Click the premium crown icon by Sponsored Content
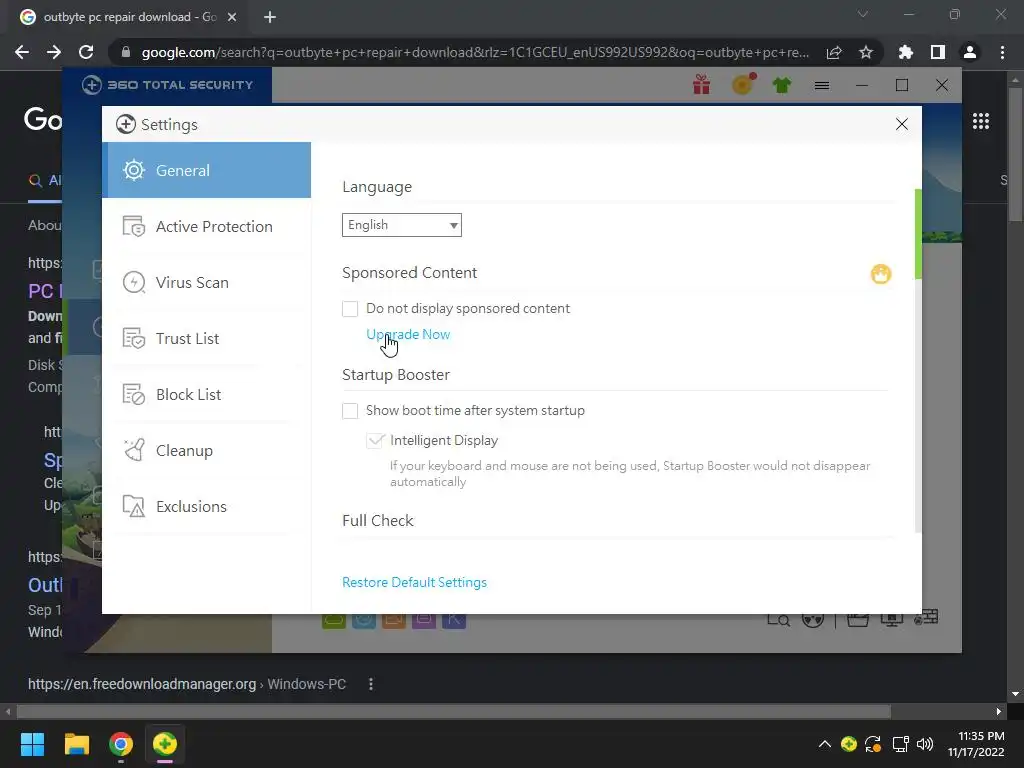The width and height of the screenshot is (1024, 768). click(x=881, y=274)
